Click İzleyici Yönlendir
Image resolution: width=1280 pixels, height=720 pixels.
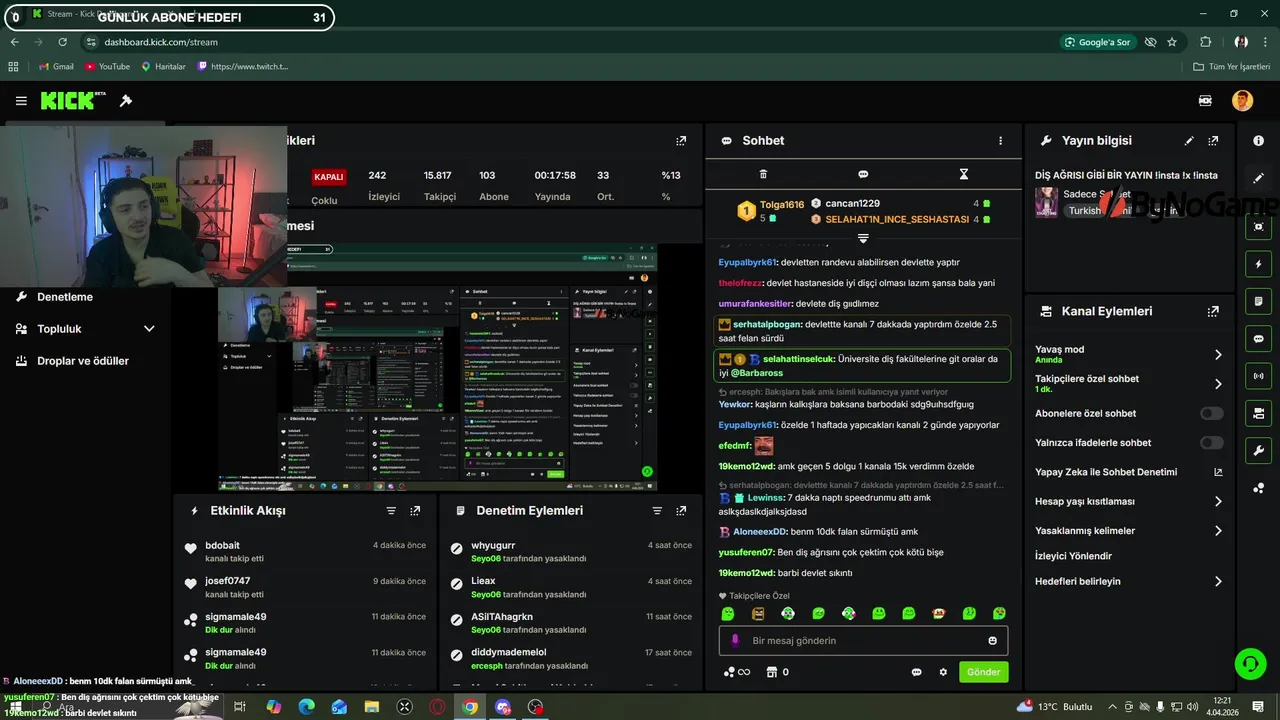tap(1073, 556)
